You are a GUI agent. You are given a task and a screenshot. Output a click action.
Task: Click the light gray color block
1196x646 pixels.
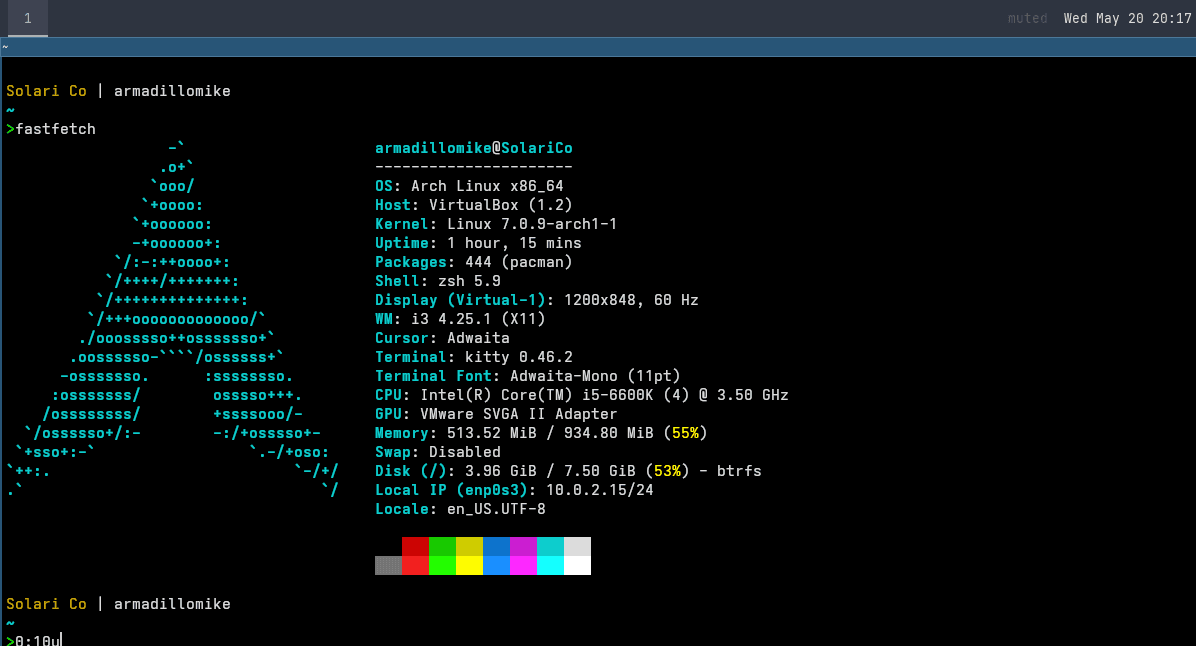click(577, 546)
